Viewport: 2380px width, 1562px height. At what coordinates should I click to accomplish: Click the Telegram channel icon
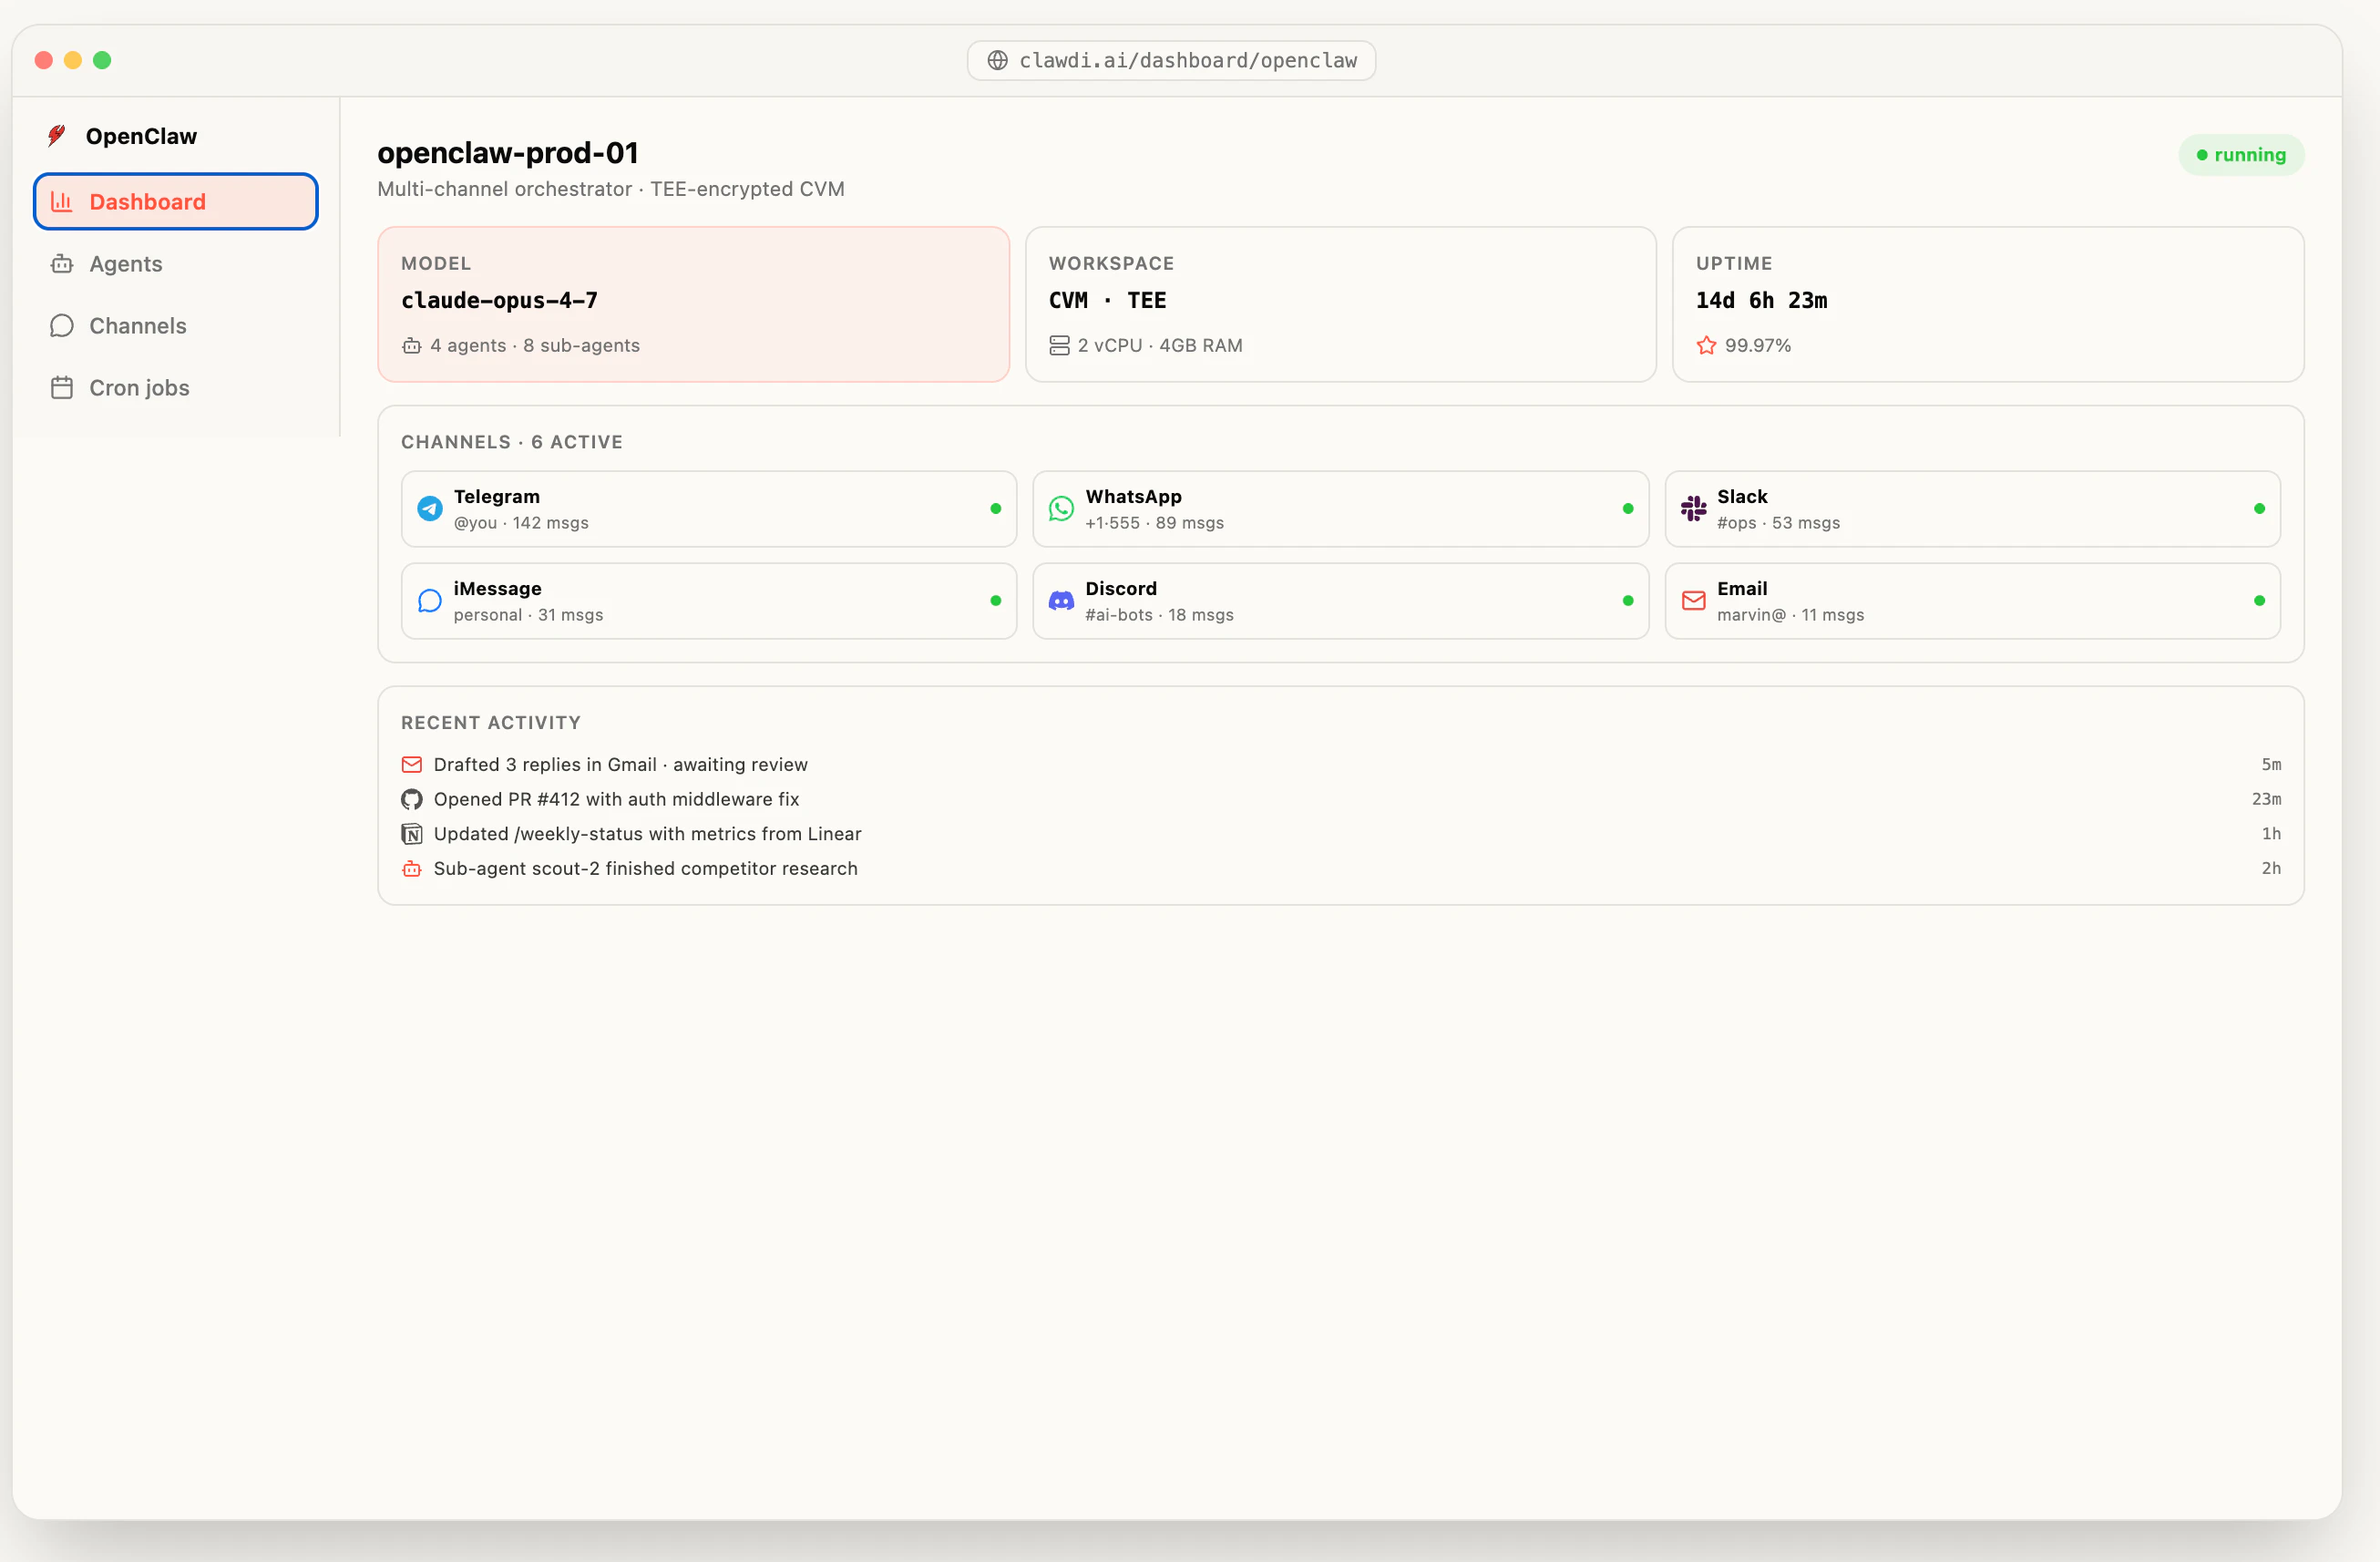coord(430,509)
